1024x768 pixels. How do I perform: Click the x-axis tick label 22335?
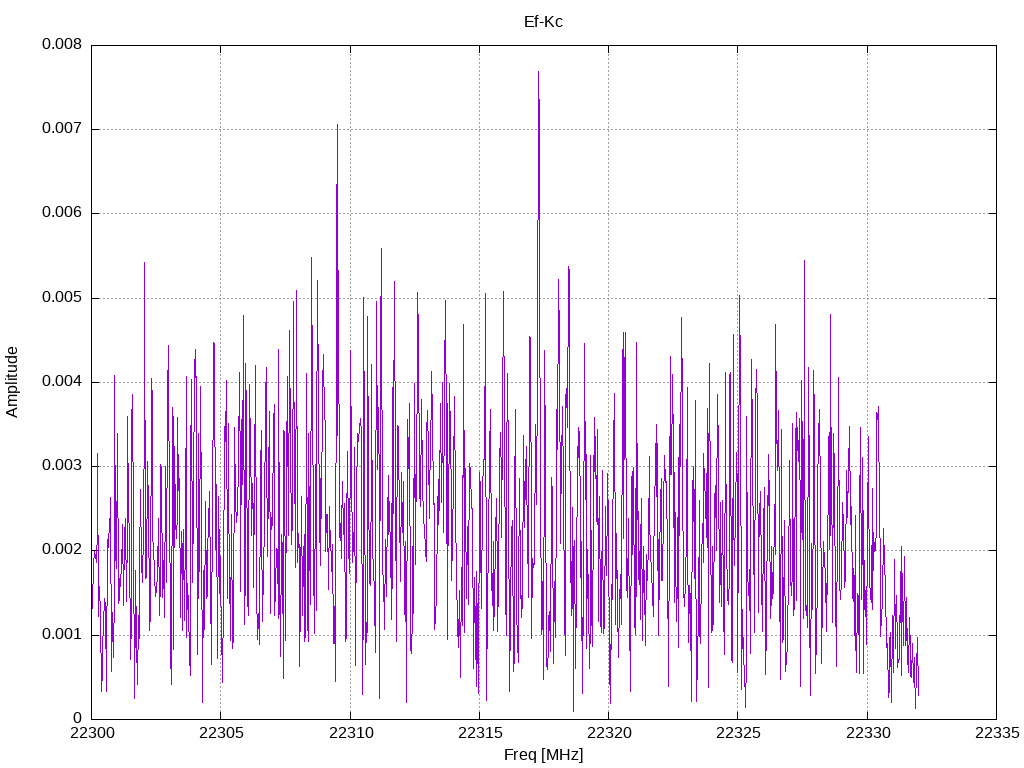point(997,733)
